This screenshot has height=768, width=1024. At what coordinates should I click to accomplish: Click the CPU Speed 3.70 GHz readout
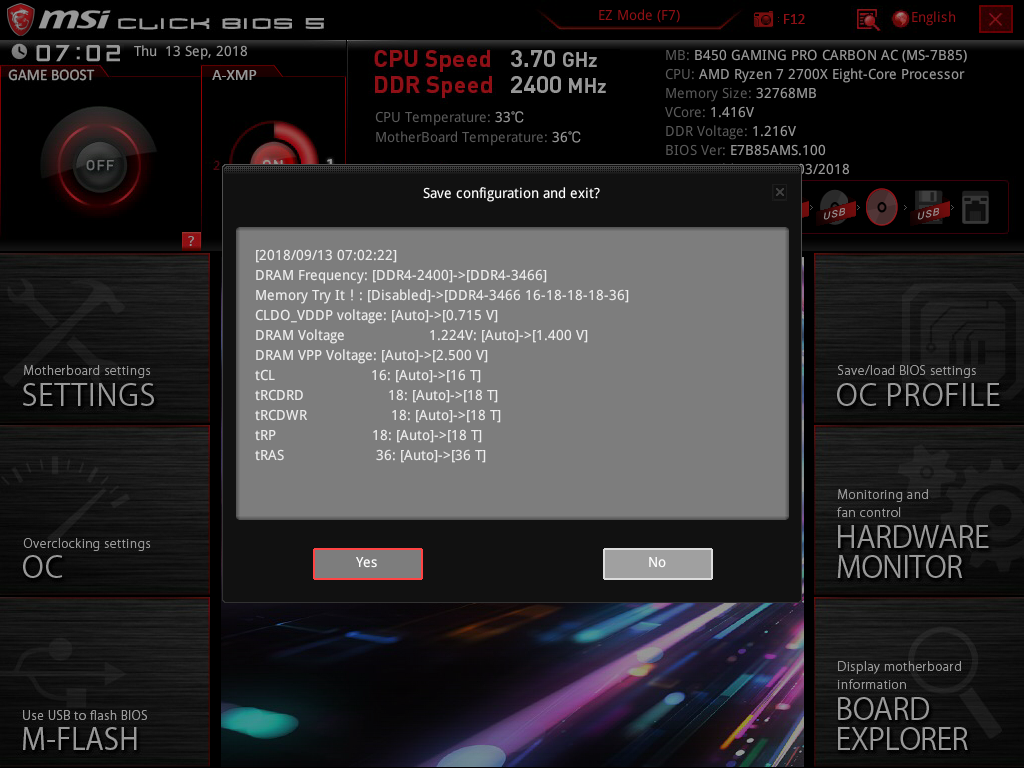point(485,59)
